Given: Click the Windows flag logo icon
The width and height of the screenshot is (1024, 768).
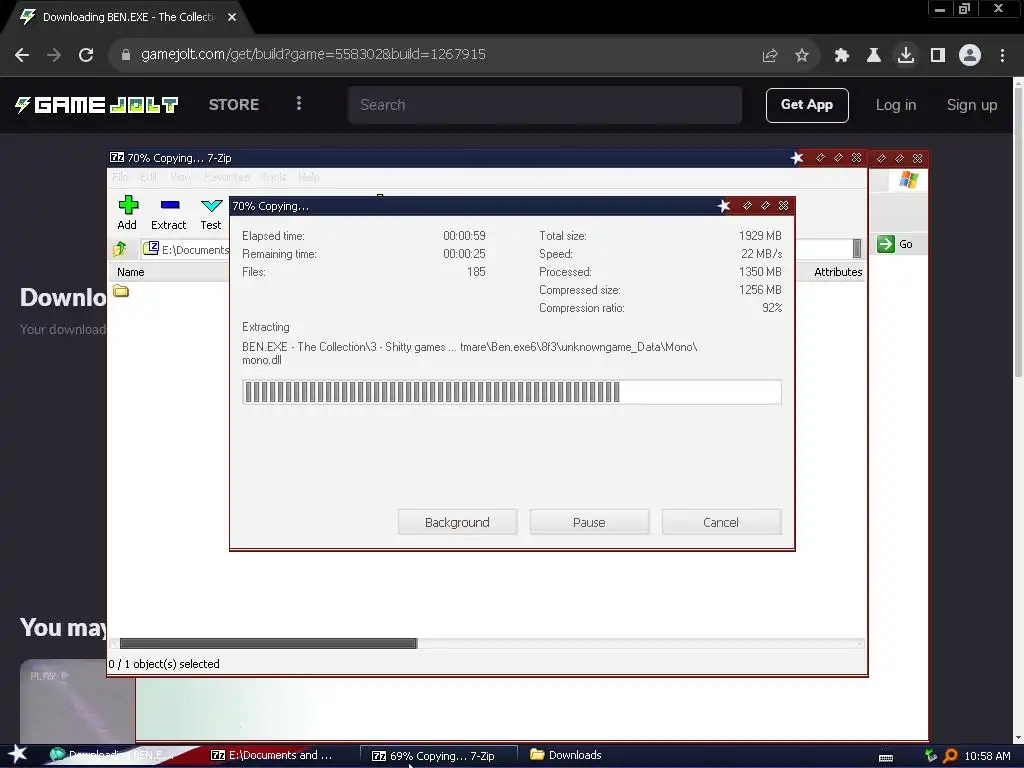Looking at the screenshot, I should [908, 179].
